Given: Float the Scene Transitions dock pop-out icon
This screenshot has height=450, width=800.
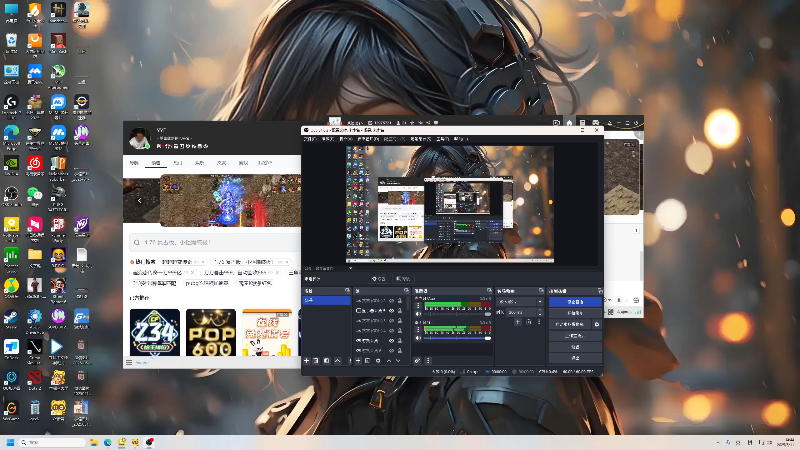Looking at the screenshot, I should pos(541,291).
